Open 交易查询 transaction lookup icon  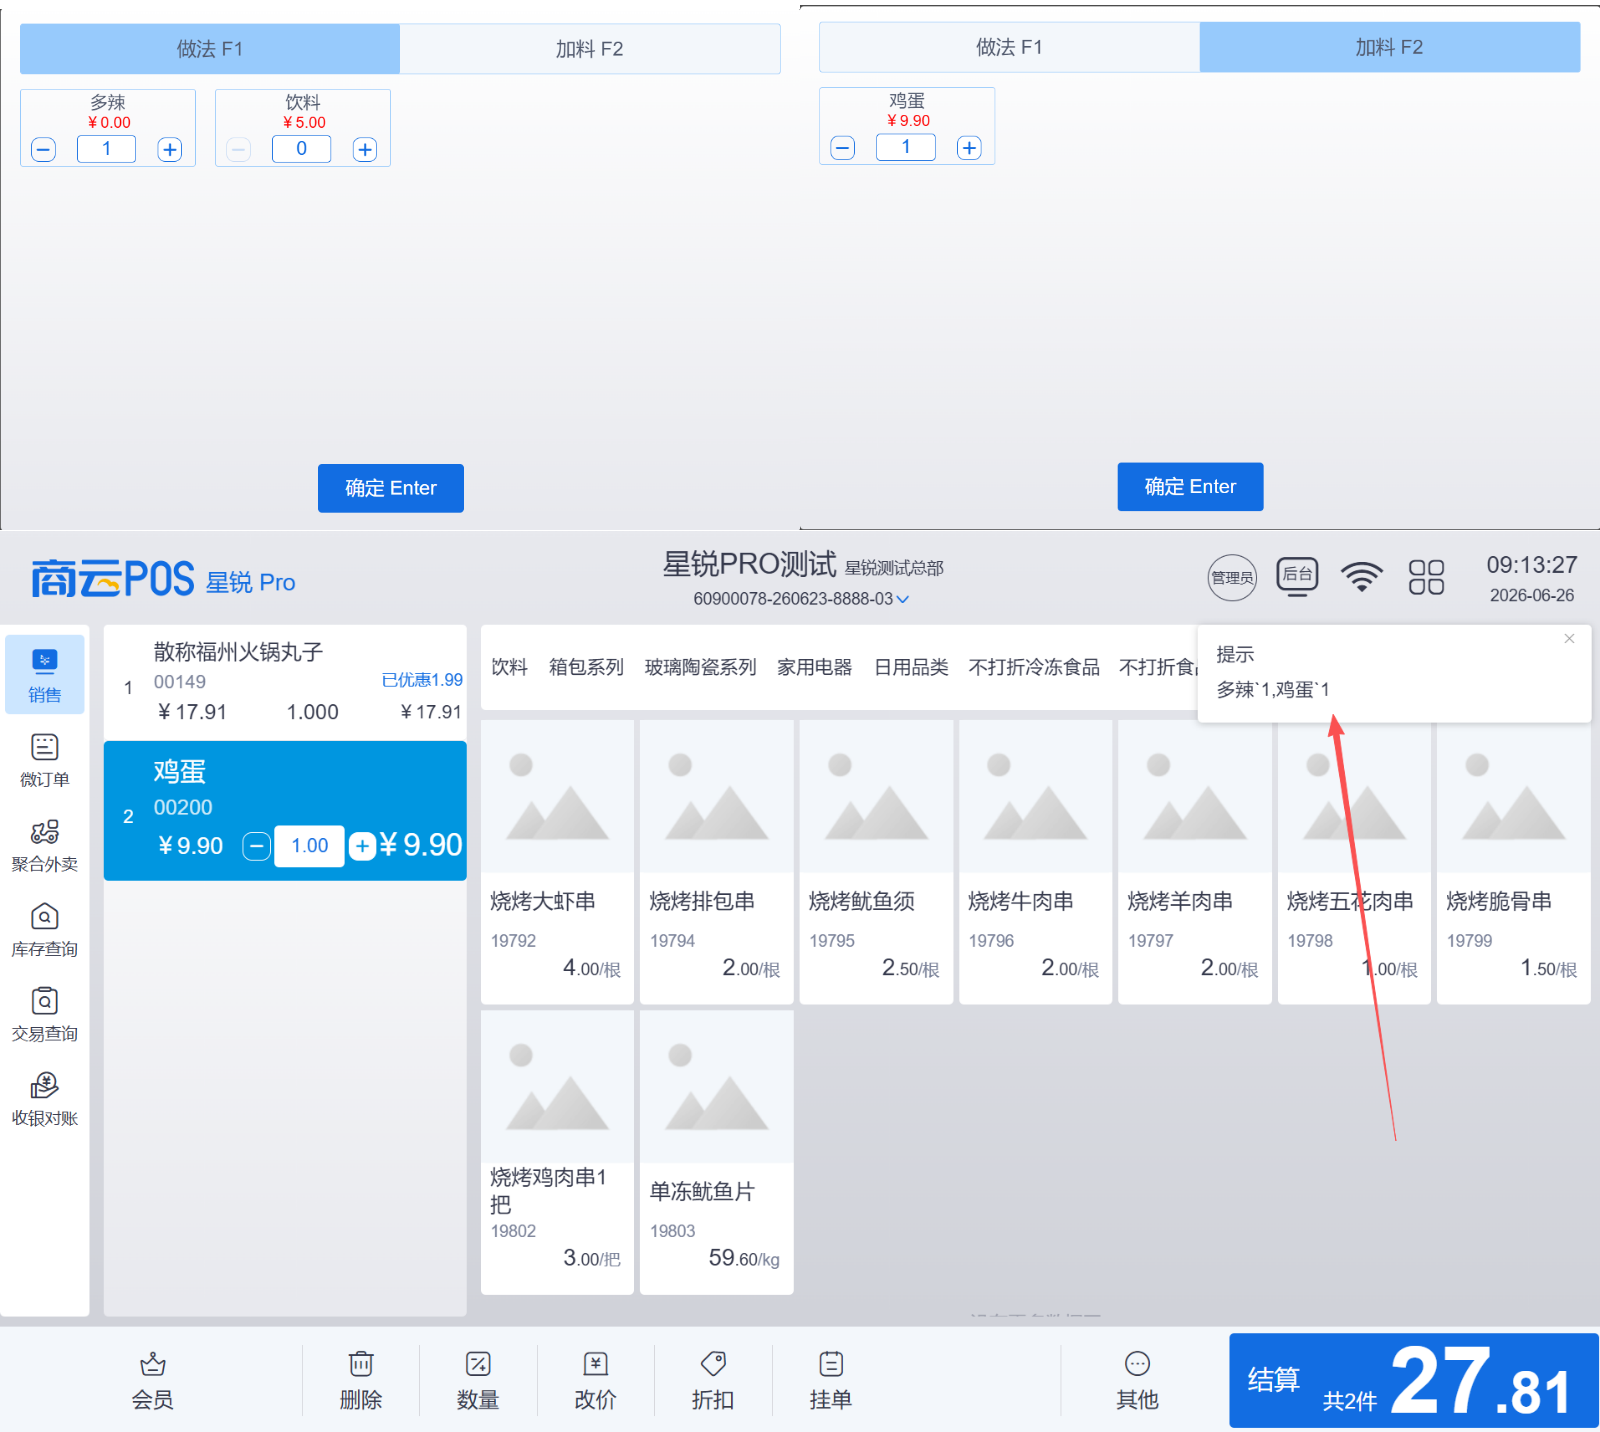click(45, 1001)
